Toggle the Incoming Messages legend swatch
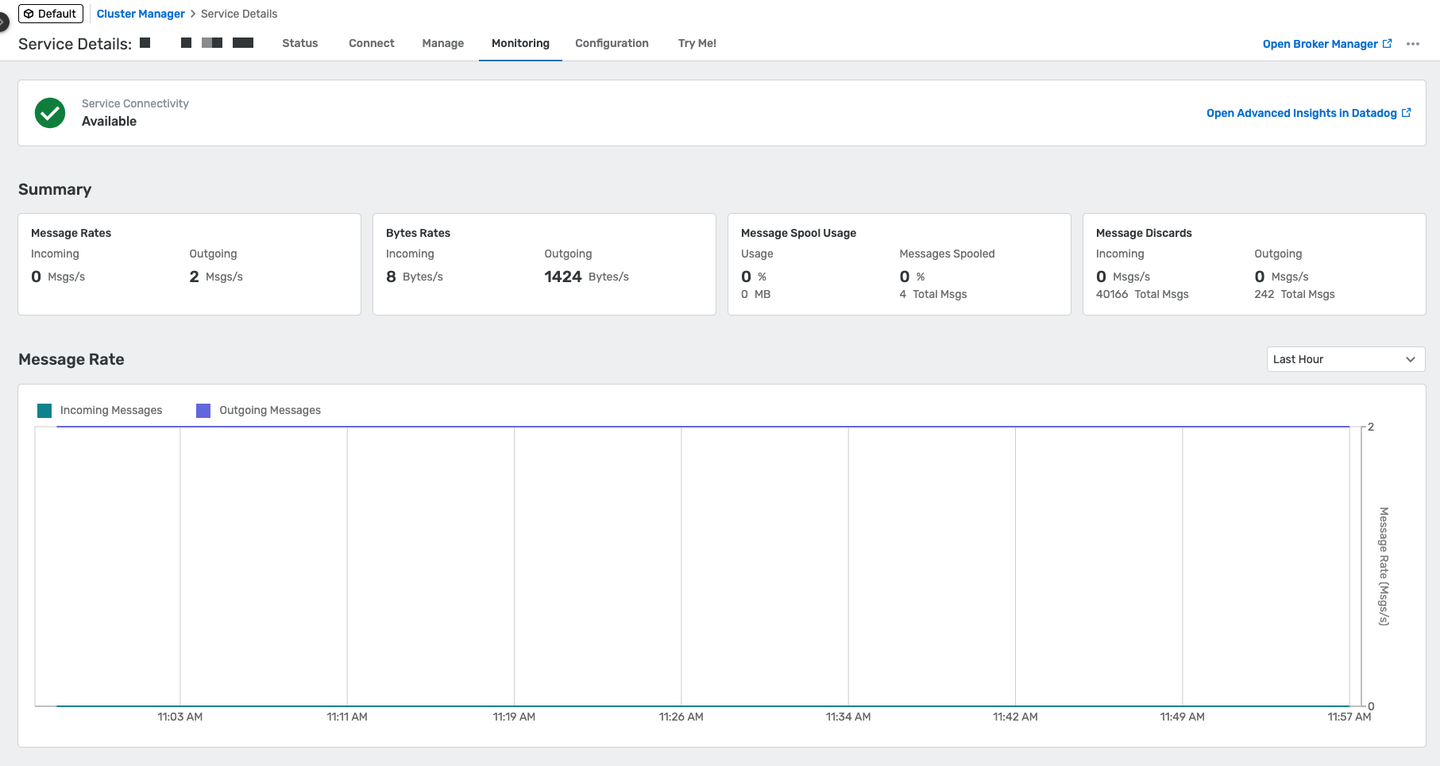The image size is (1440, 766). click(x=44, y=410)
